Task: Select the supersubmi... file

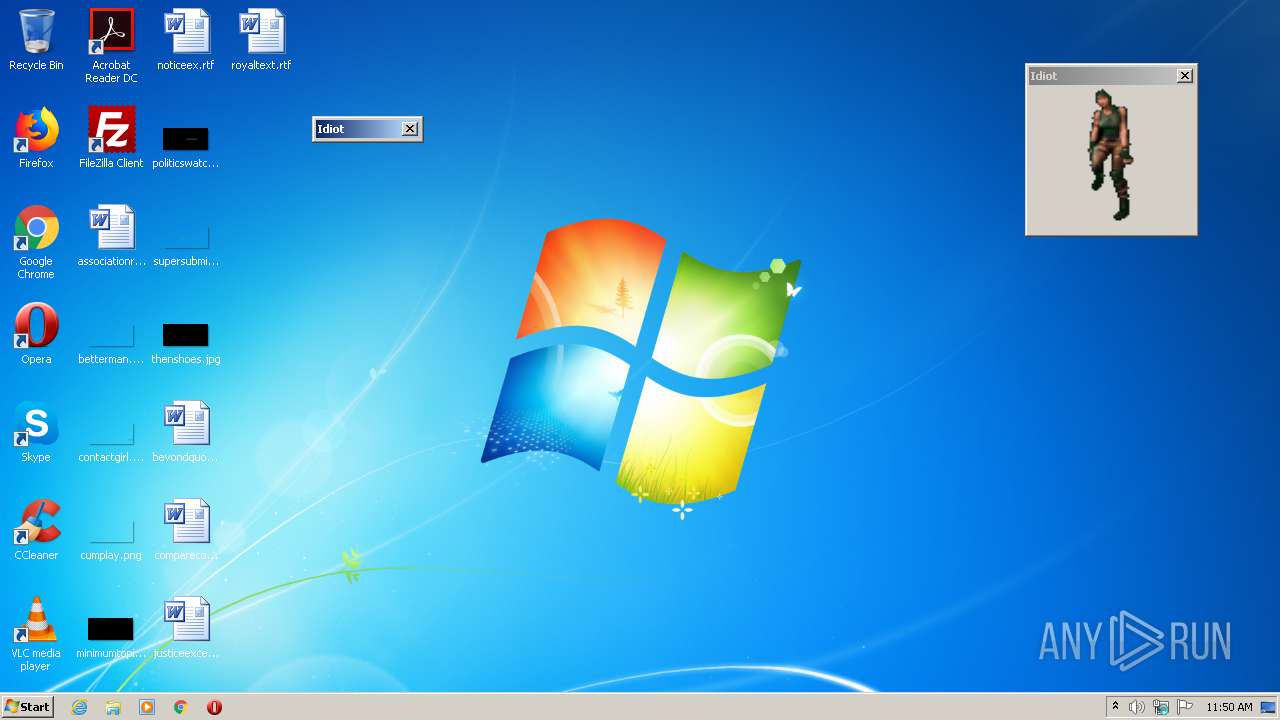Action: pyautogui.click(x=186, y=245)
